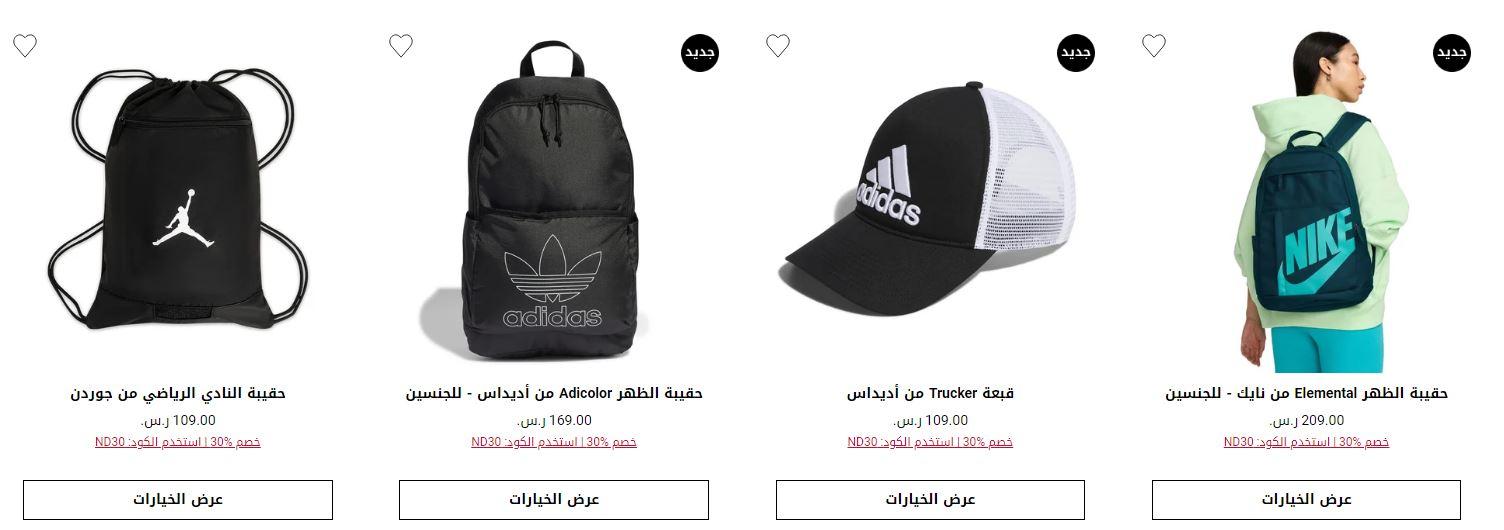Add Adidas Trucker cap to wishlist
The height and width of the screenshot is (530, 1504).
(778, 45)
